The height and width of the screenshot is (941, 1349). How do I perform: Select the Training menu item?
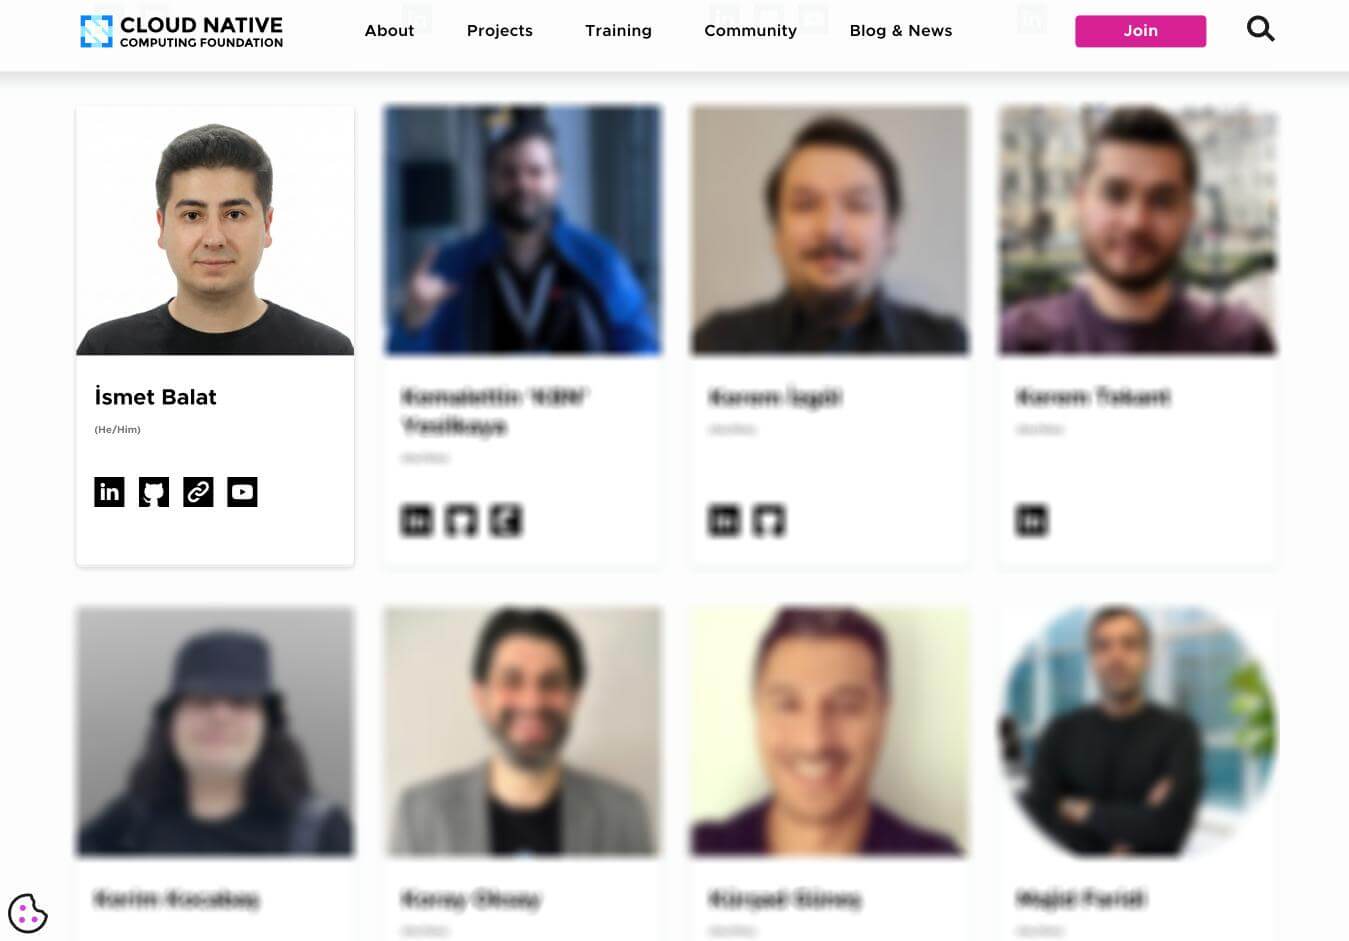(618, 31)
